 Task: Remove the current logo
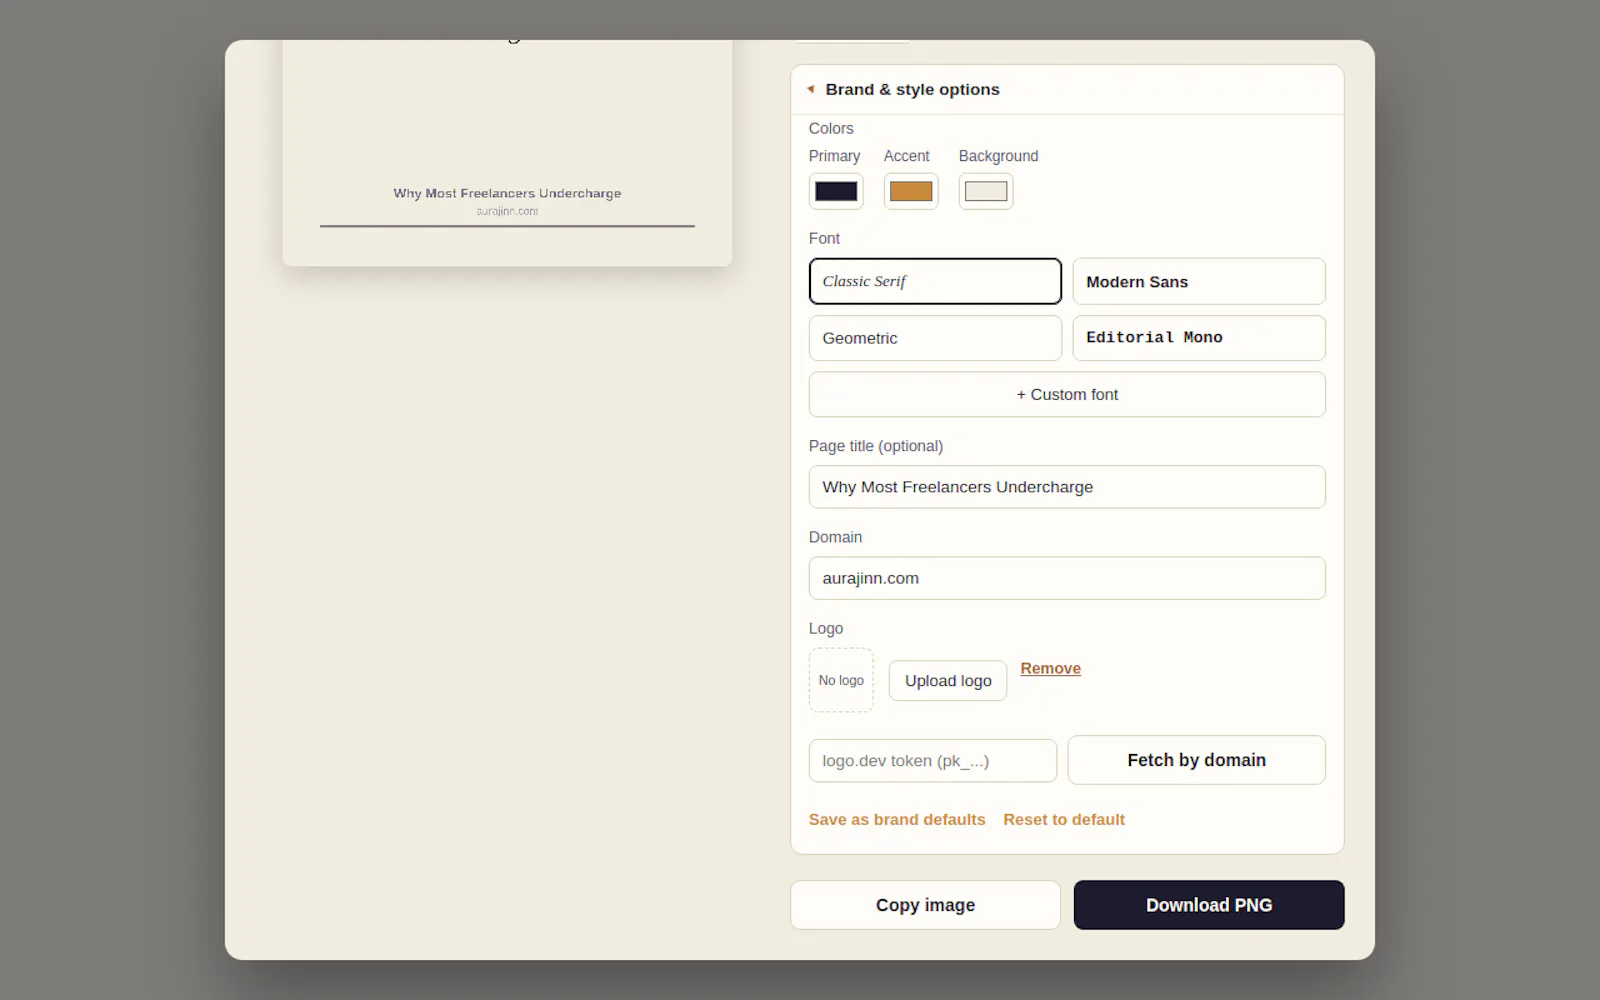pos(1050,668)
